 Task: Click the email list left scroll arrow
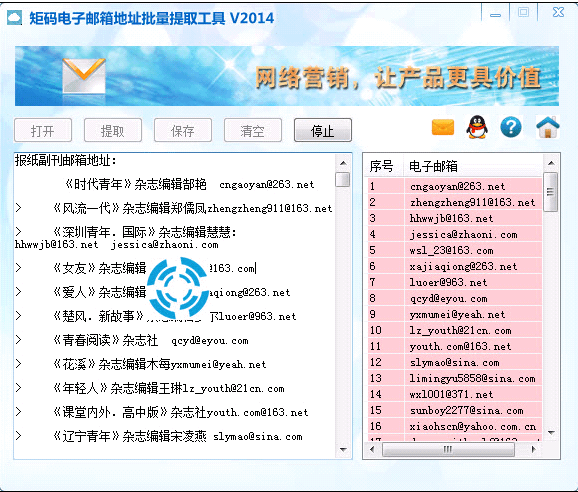pos(372,449)
